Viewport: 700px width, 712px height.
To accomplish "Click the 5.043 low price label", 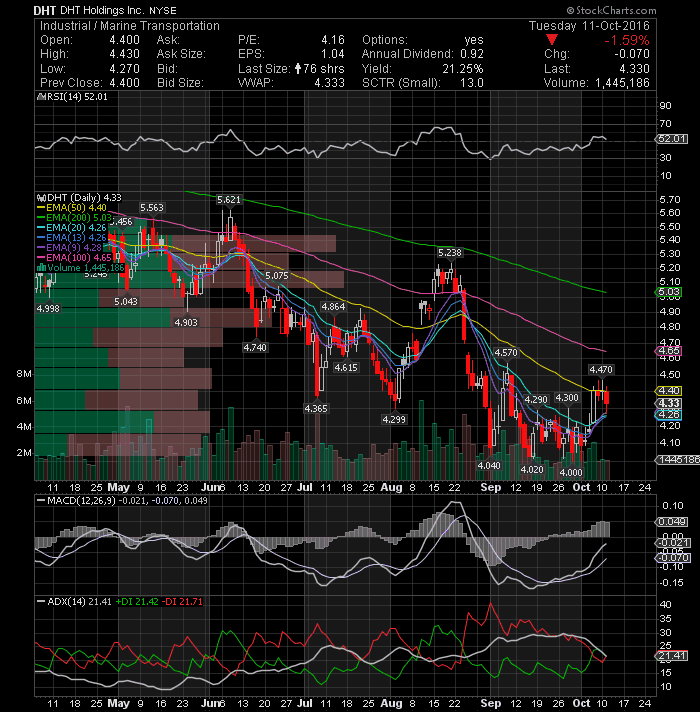I will click(x=126, y=302).
